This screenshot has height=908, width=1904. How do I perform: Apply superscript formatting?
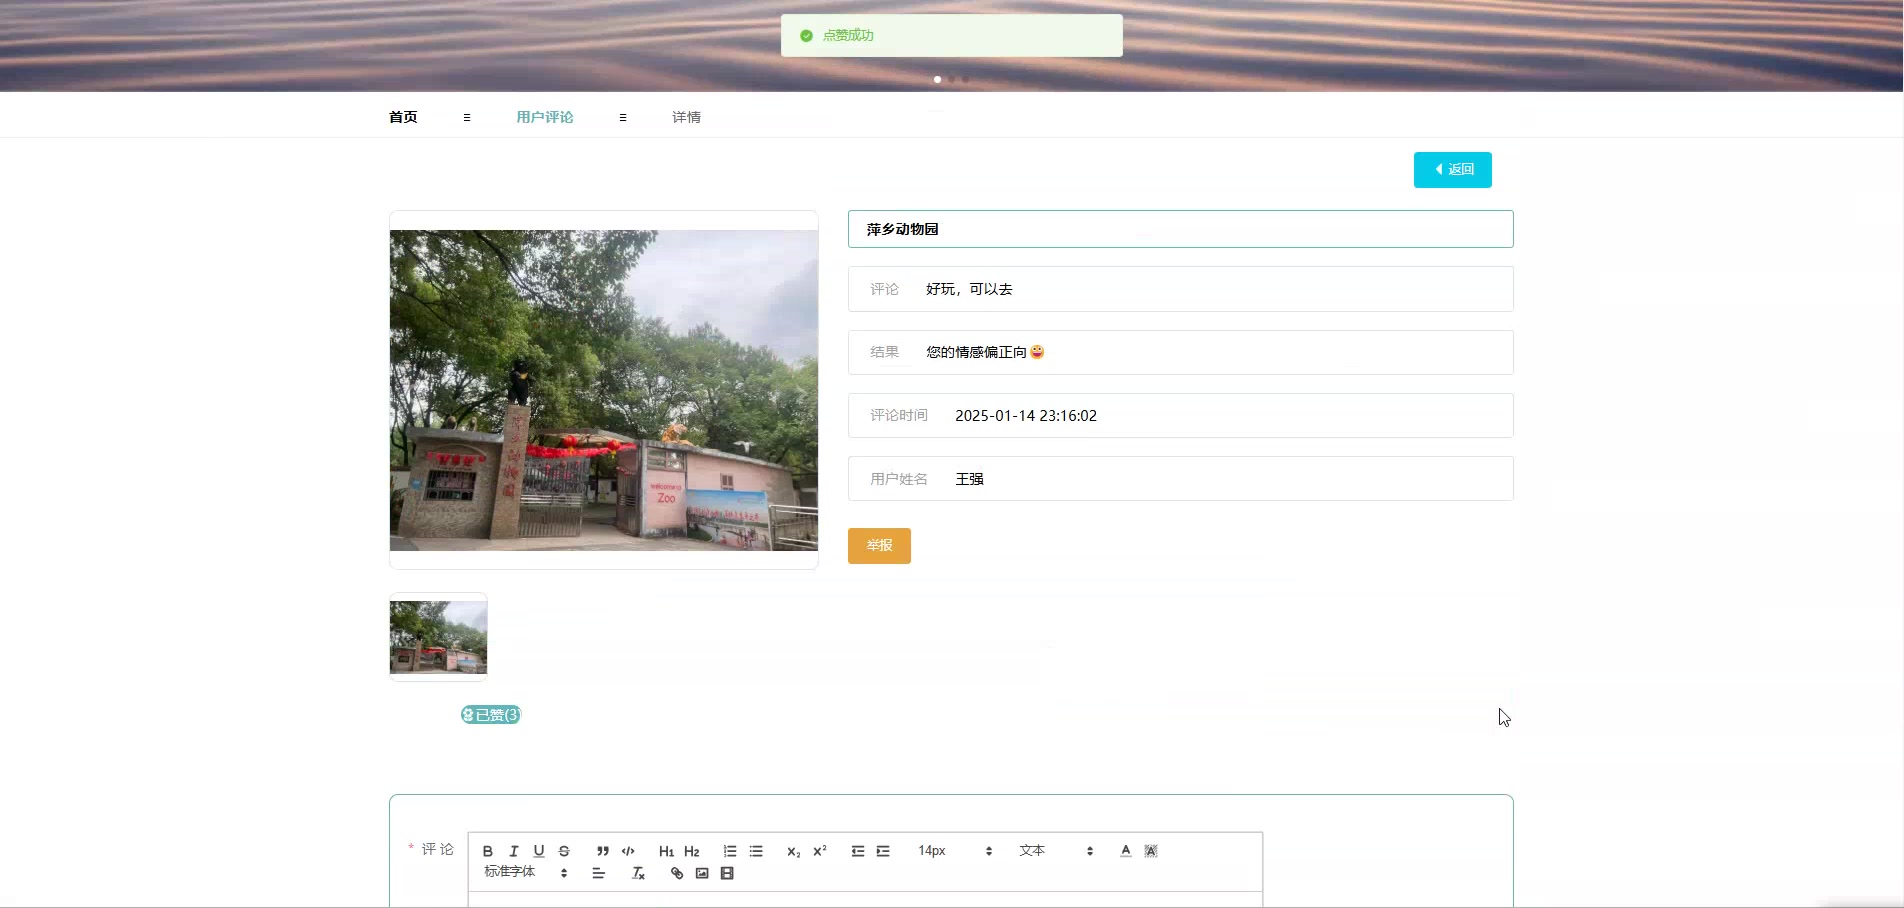pos(820,851)
